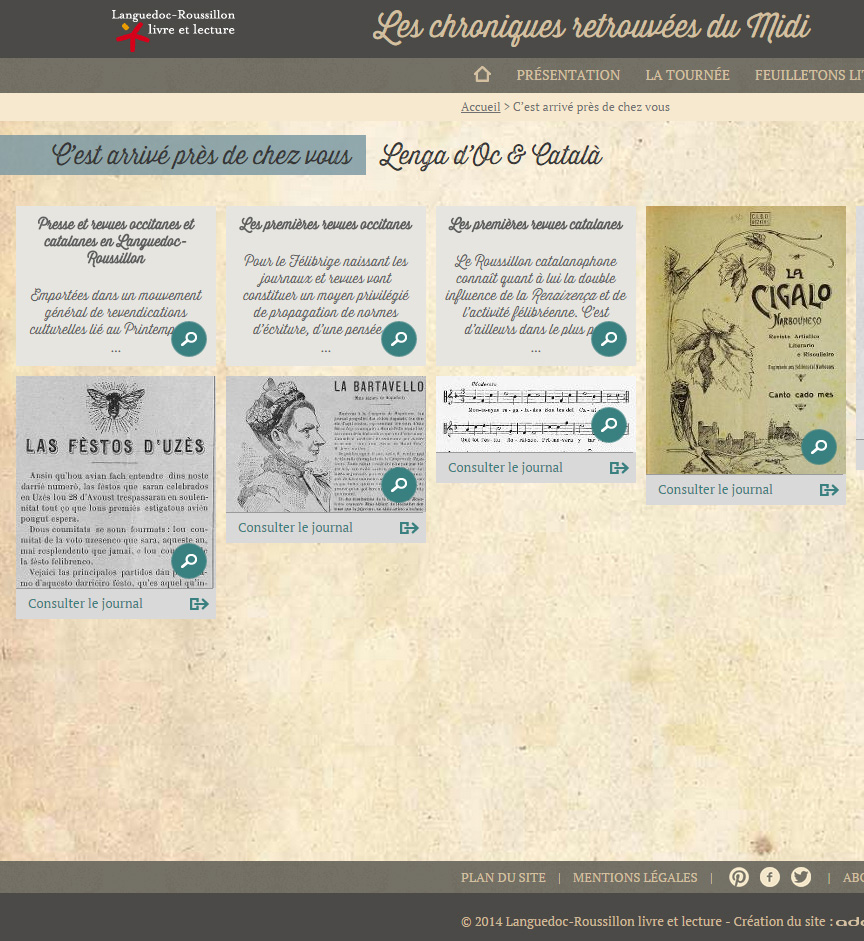The height and width of the screenshot is (941, 864).
Task: Magnify the Las Fèstos d'Uzès clipping
Action: (189, 561)
